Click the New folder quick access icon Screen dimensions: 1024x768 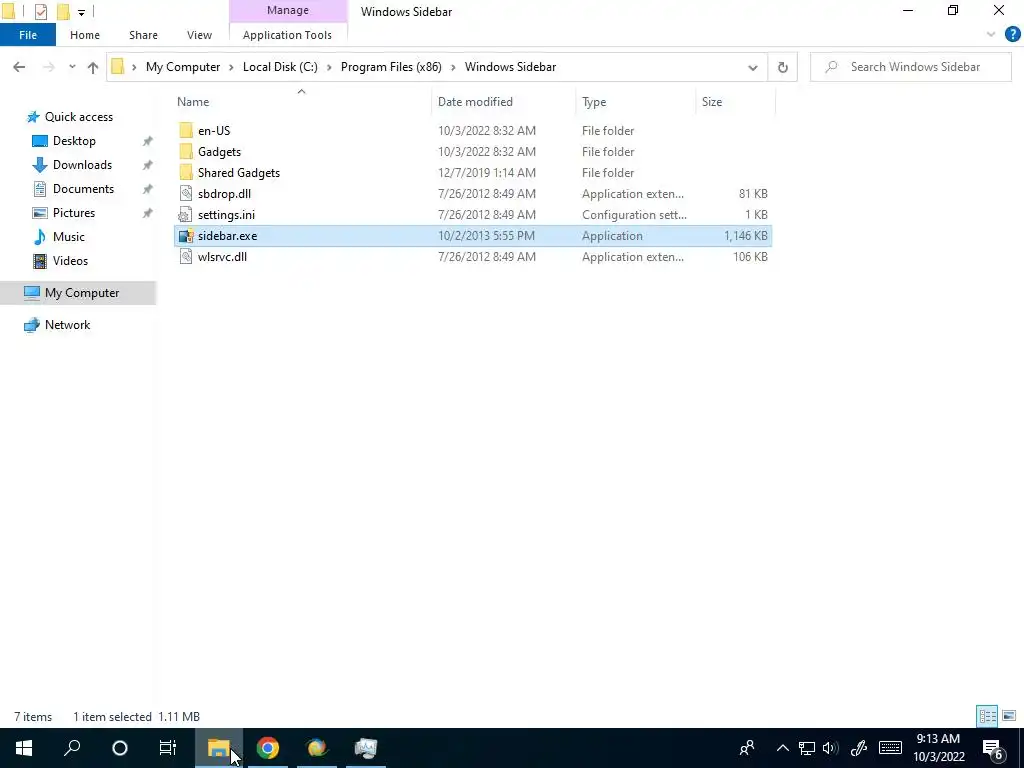tap(63, 11)
